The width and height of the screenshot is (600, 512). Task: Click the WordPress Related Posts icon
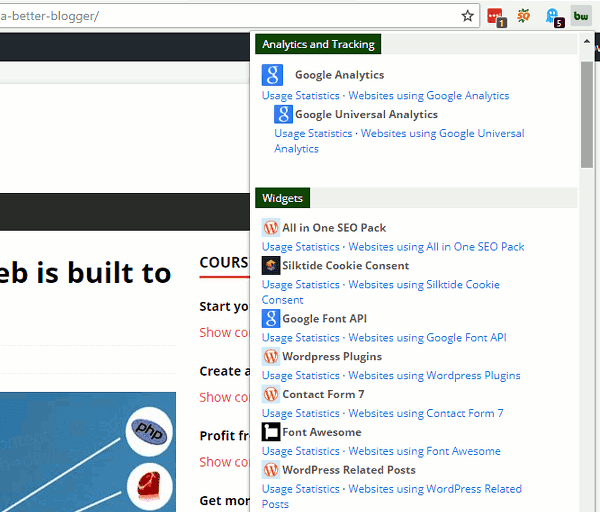click(271, 470)
